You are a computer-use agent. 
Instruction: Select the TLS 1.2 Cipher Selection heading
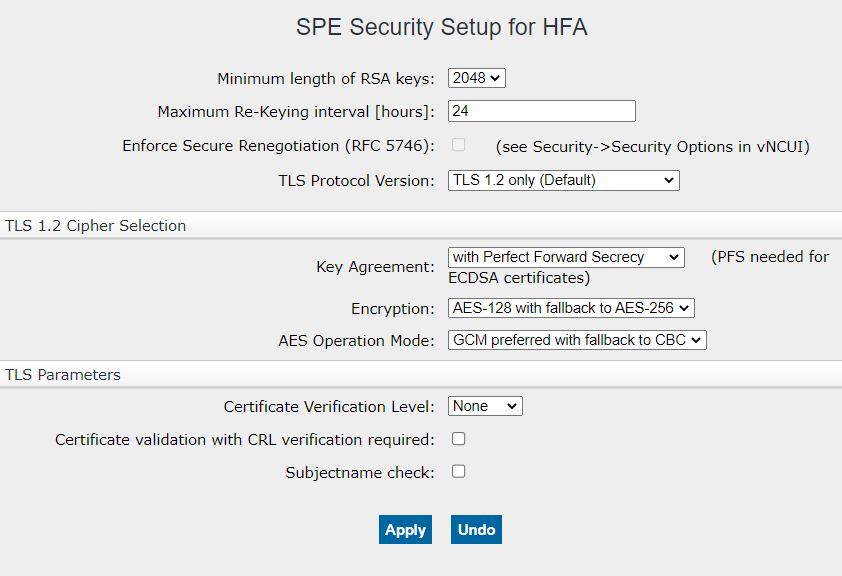point(96,226)
